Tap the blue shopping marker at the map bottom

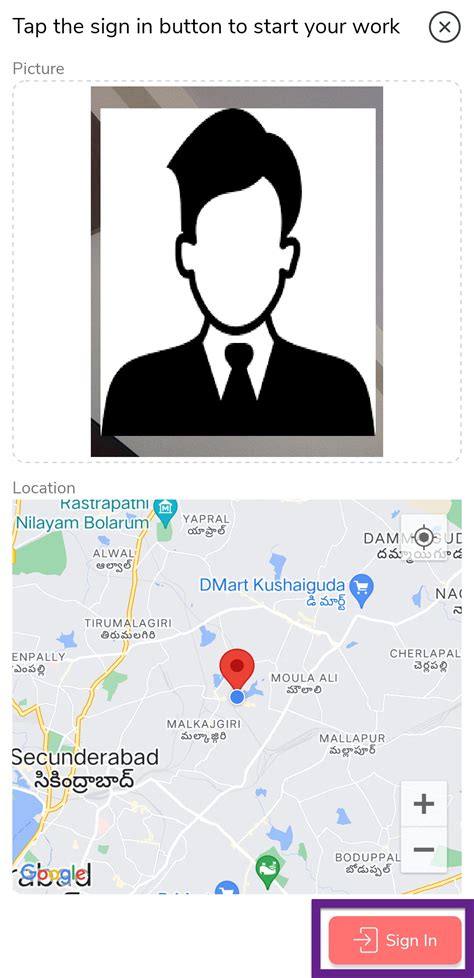(227, 887)
